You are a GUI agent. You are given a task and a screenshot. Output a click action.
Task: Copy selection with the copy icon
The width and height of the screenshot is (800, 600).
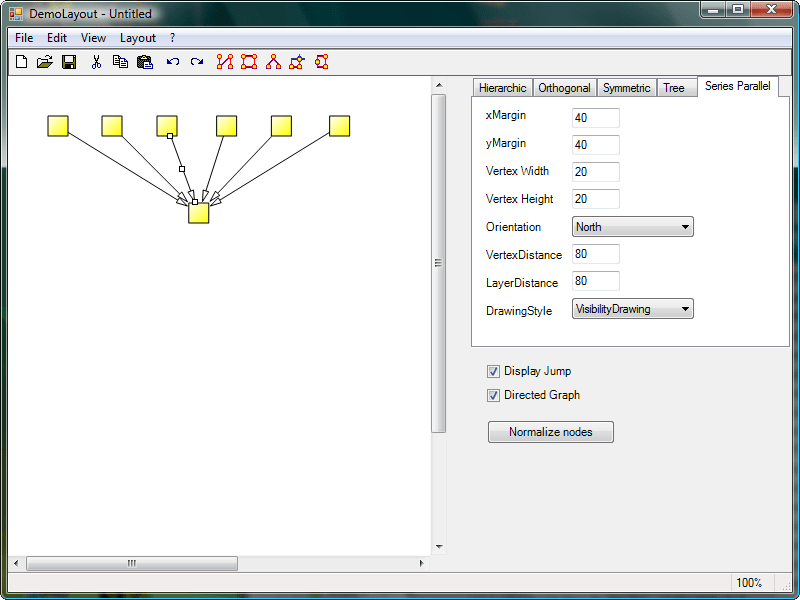120,62
